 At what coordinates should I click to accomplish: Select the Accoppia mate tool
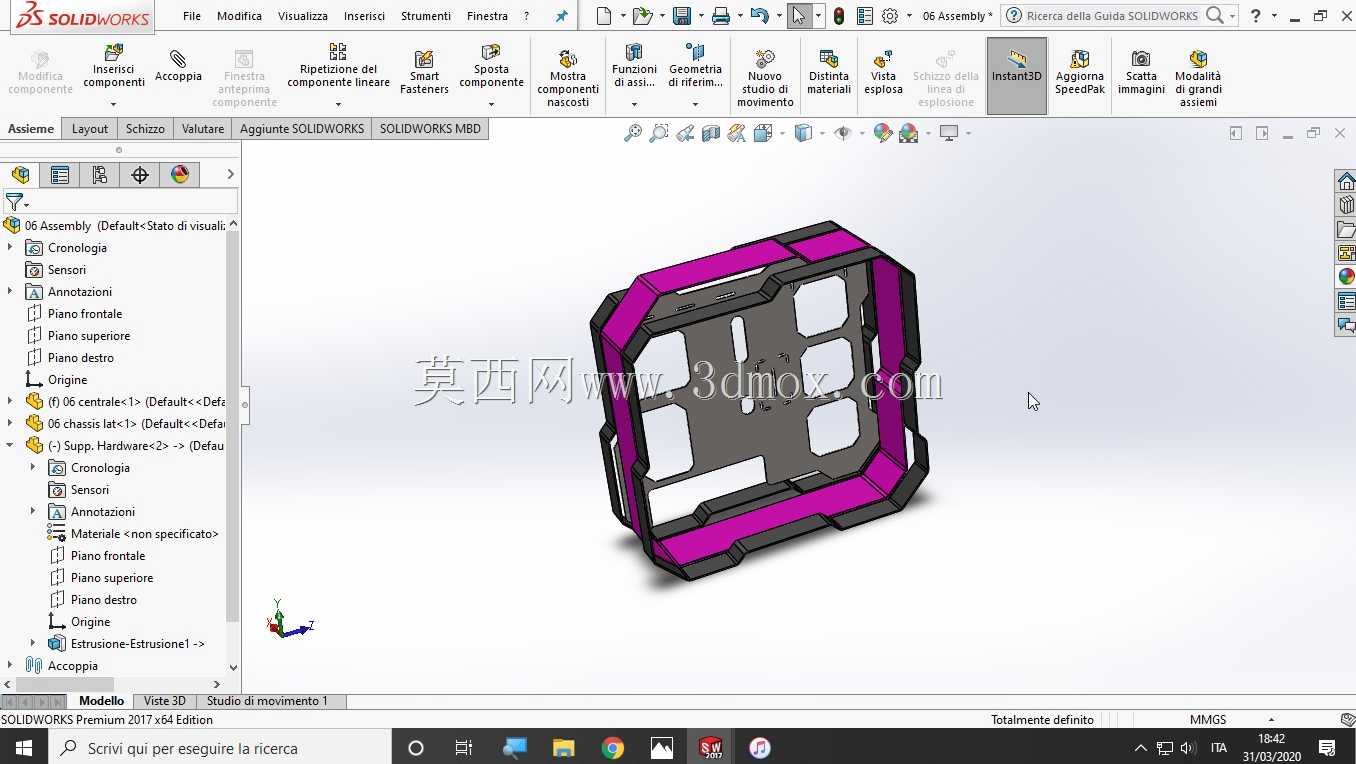178,66
